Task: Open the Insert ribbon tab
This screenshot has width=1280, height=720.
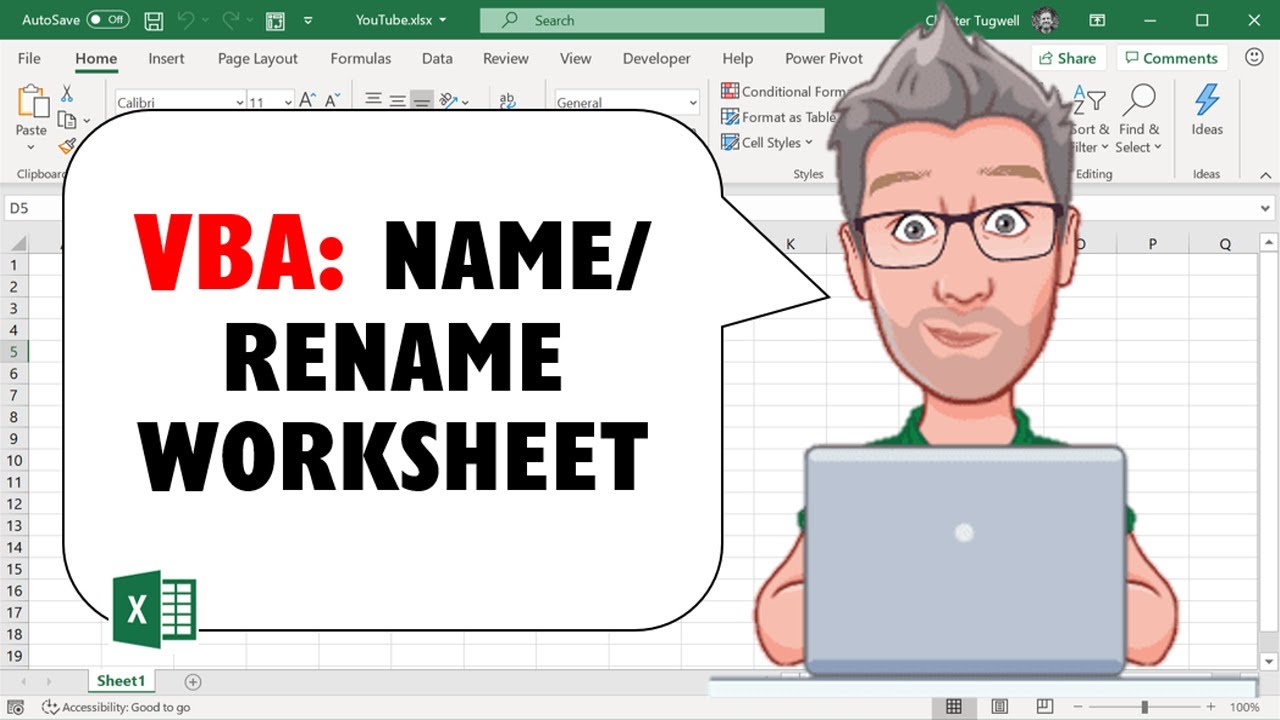Action: pyautogui.click(x=166, y=58)
